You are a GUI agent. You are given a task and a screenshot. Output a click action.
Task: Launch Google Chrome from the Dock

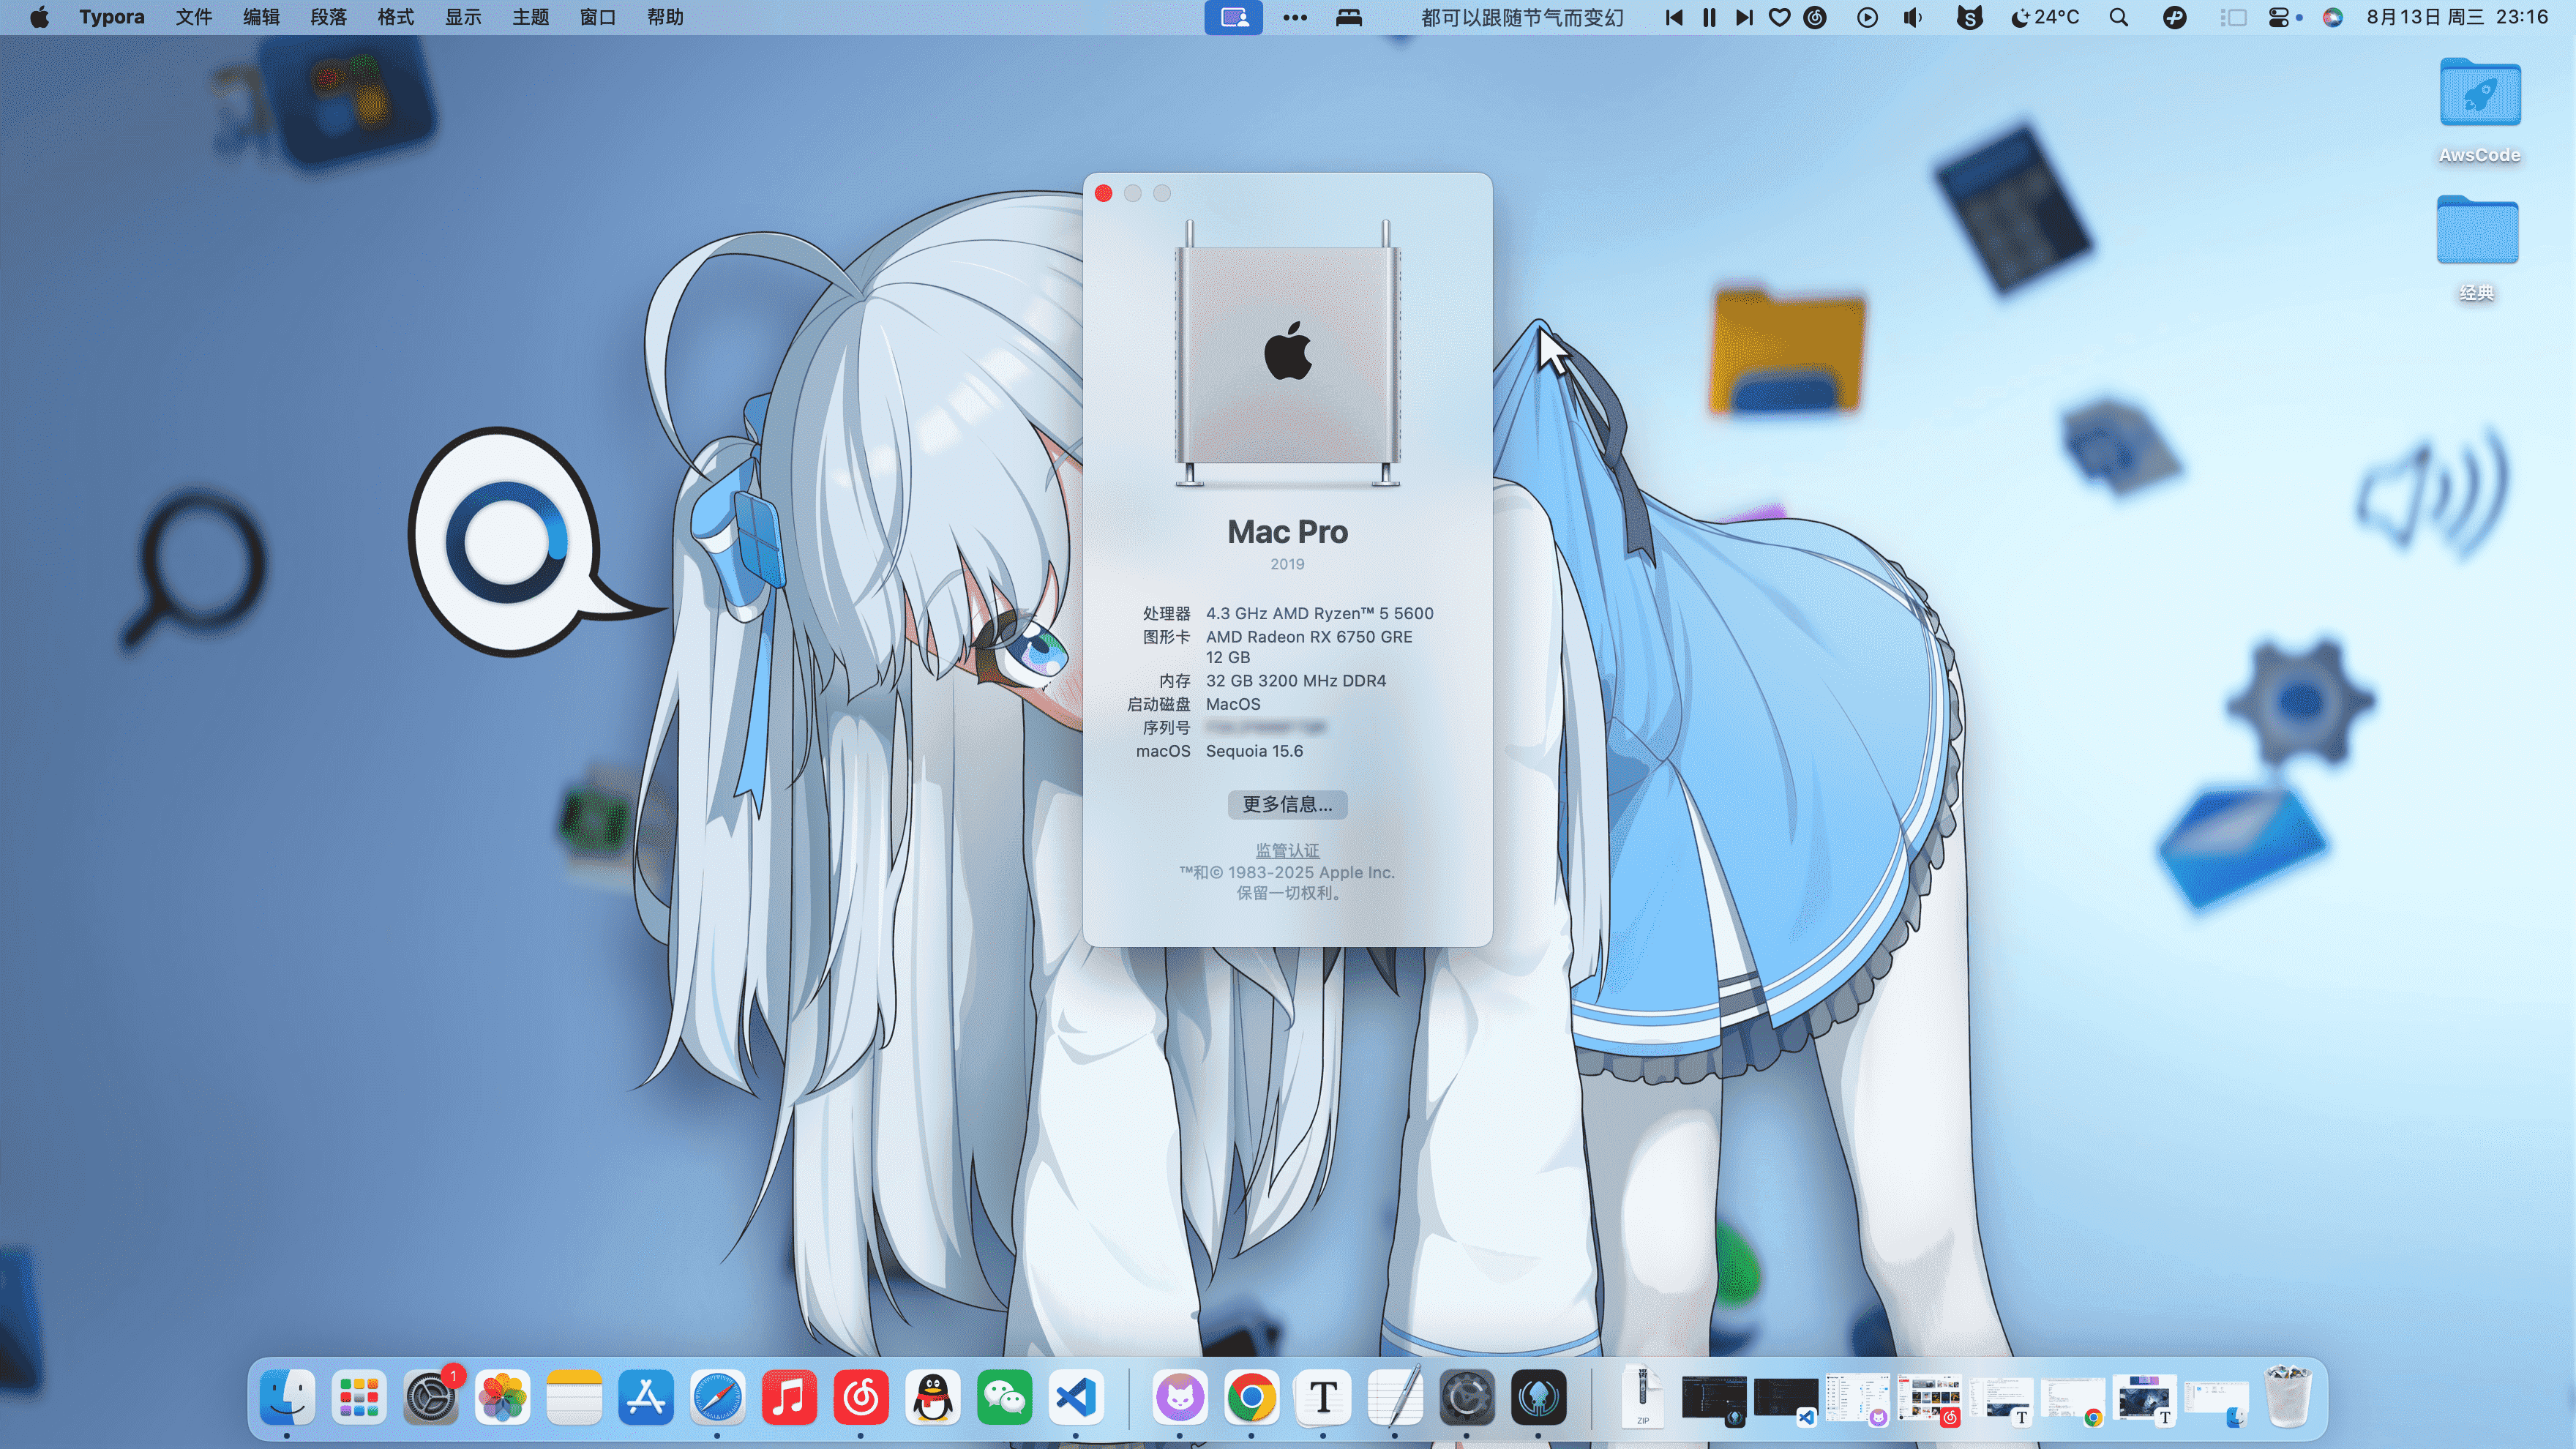1251,1397
